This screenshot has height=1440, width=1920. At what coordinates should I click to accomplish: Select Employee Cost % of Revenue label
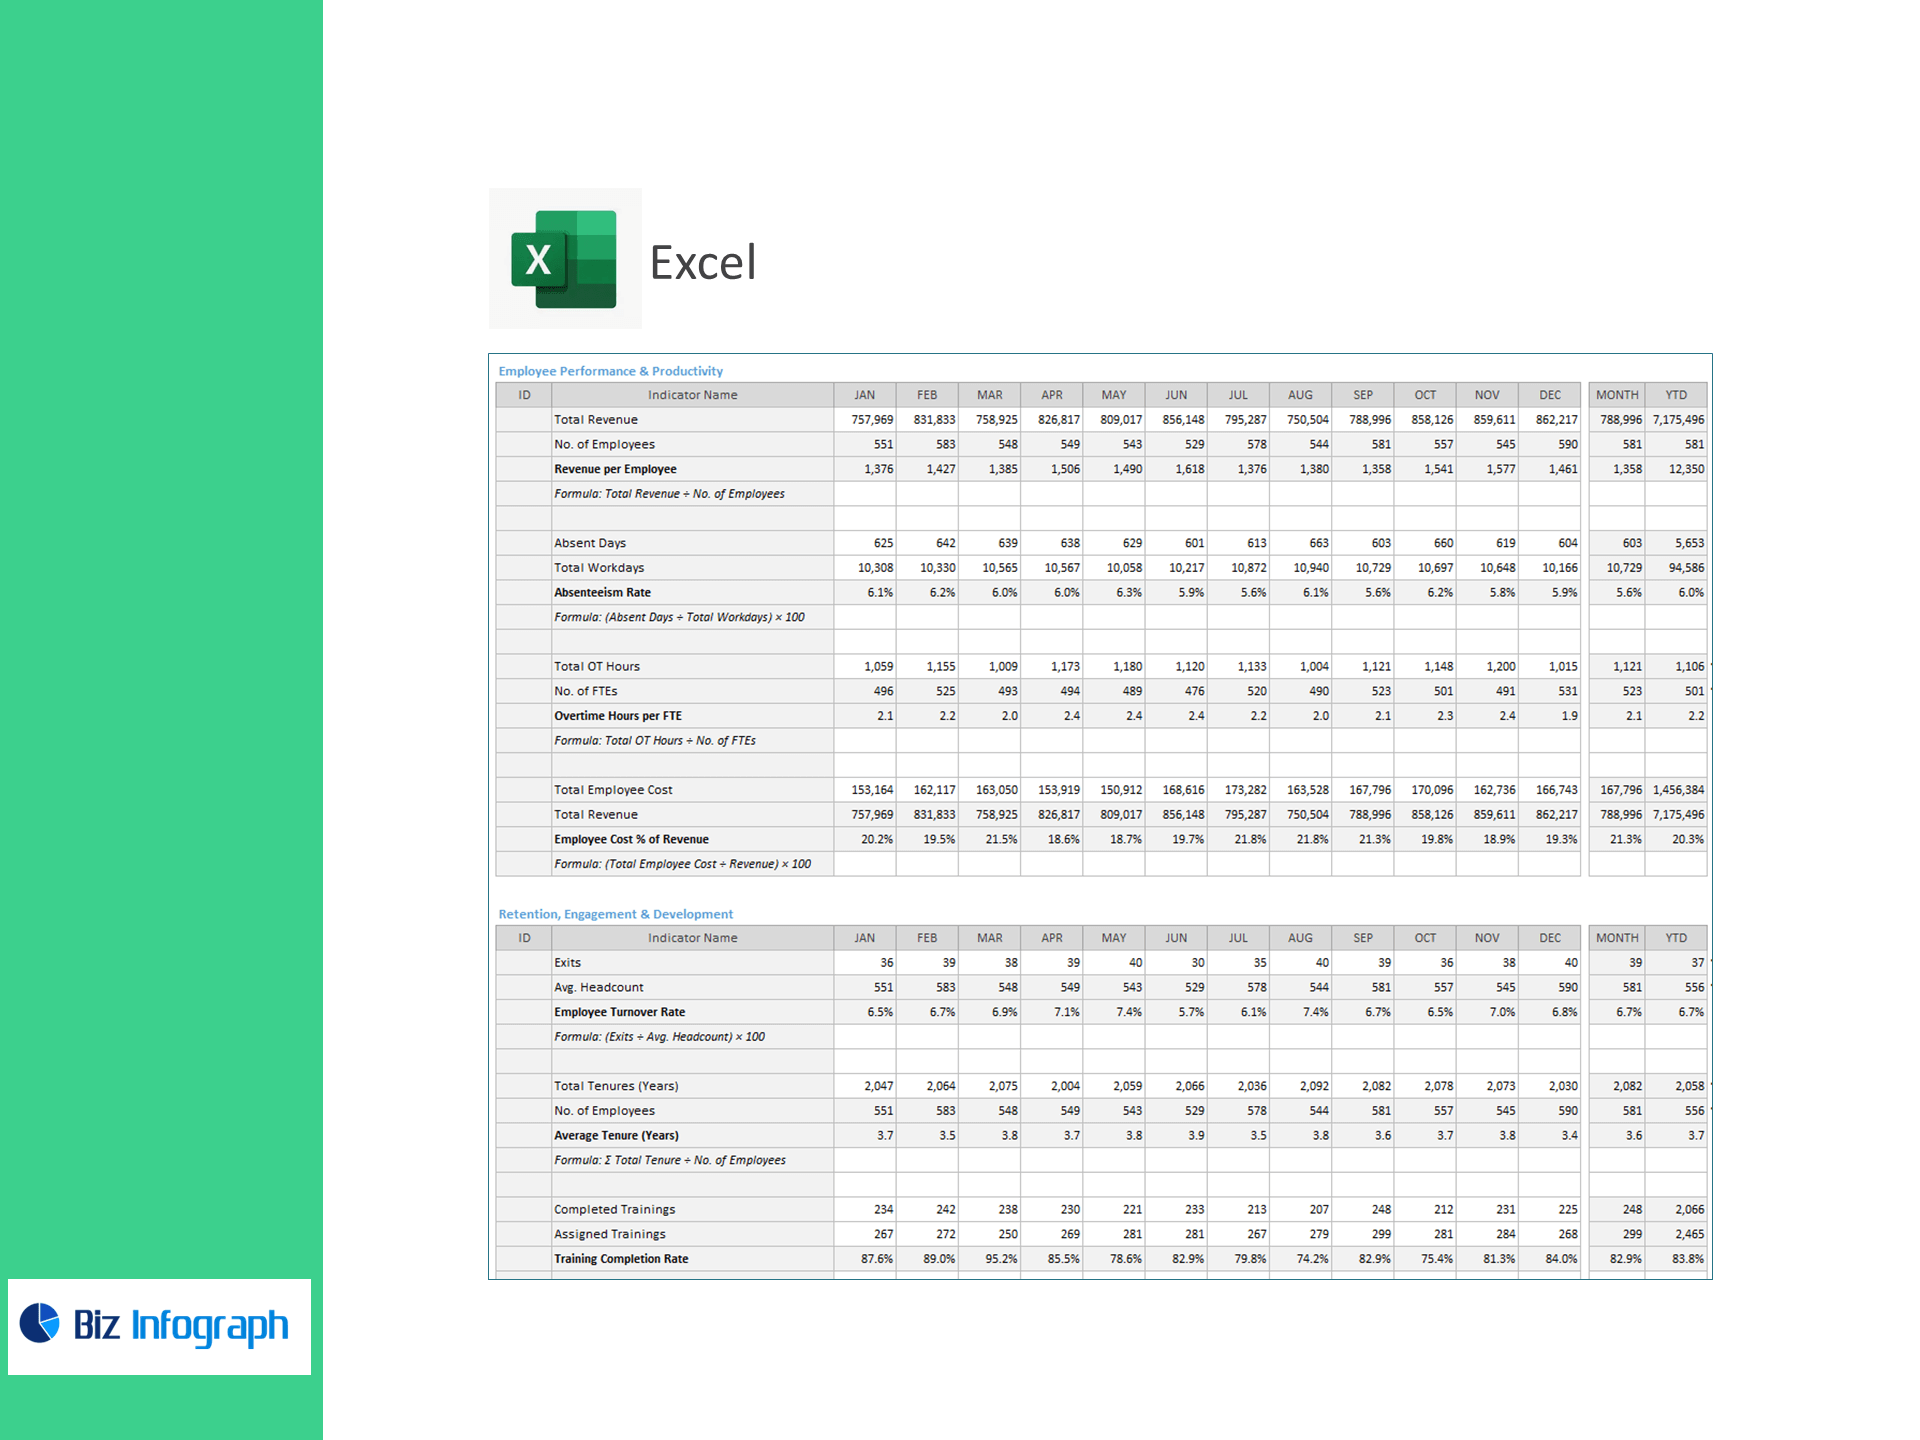click(631, 840)
